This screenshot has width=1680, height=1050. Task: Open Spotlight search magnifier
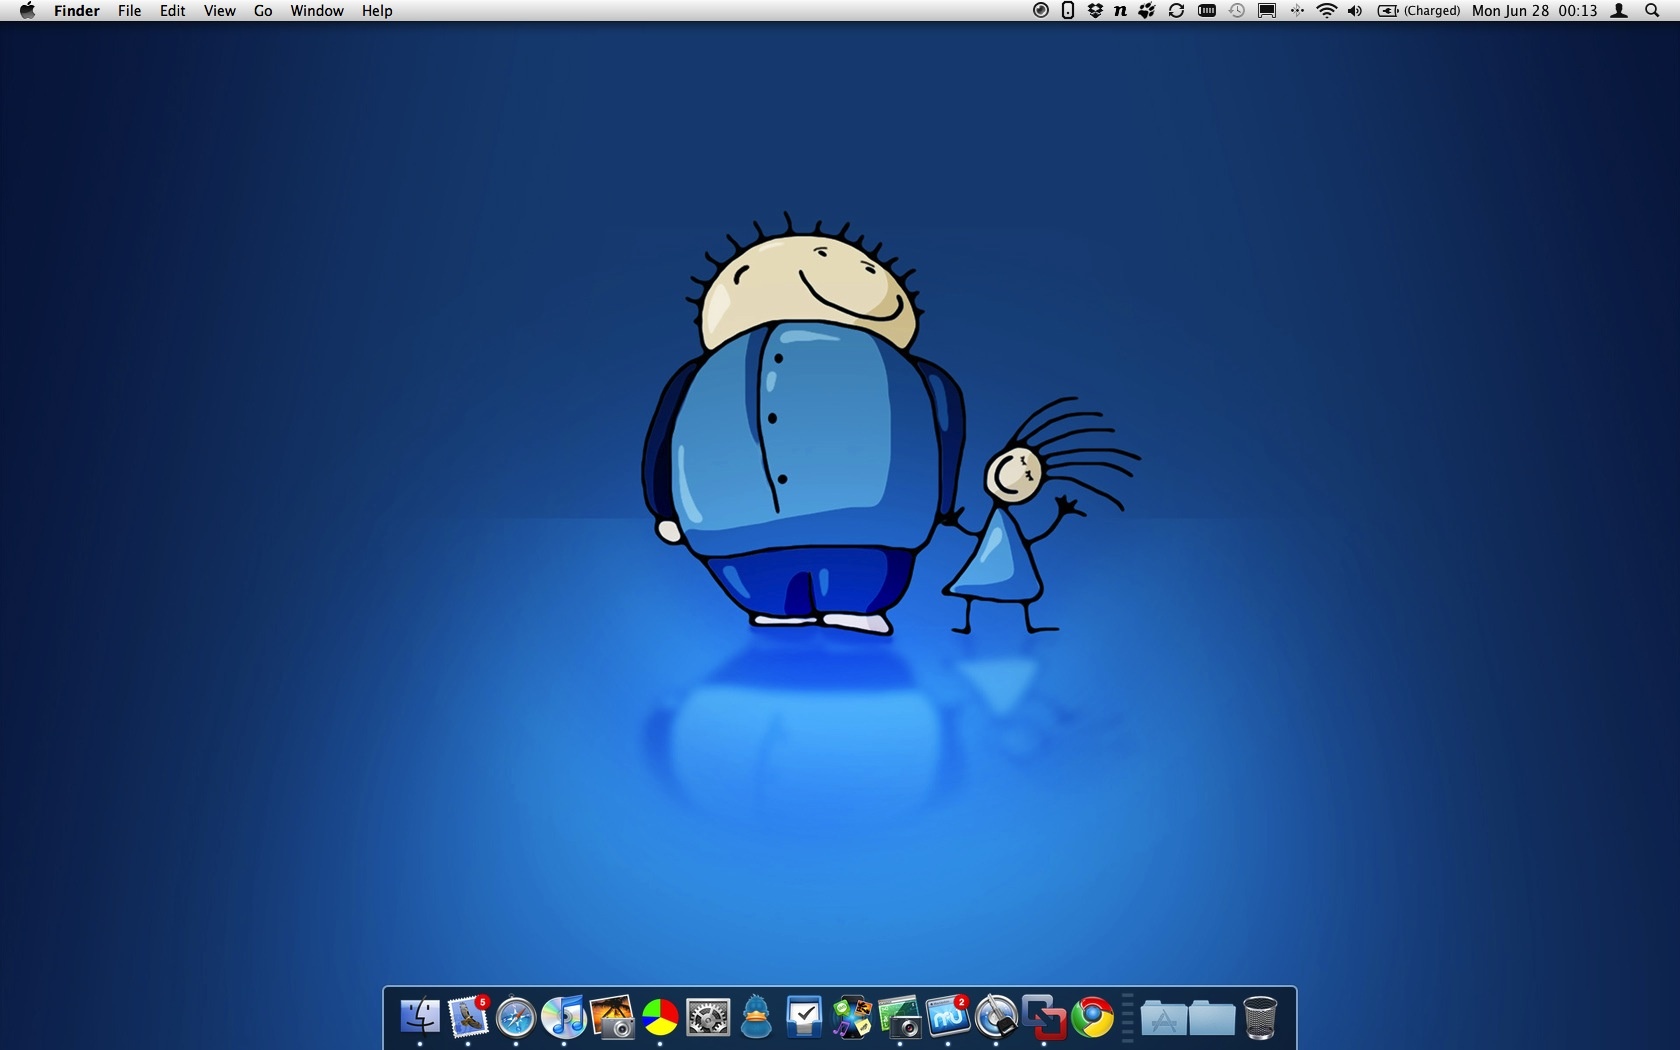[x=1652, y=11]
